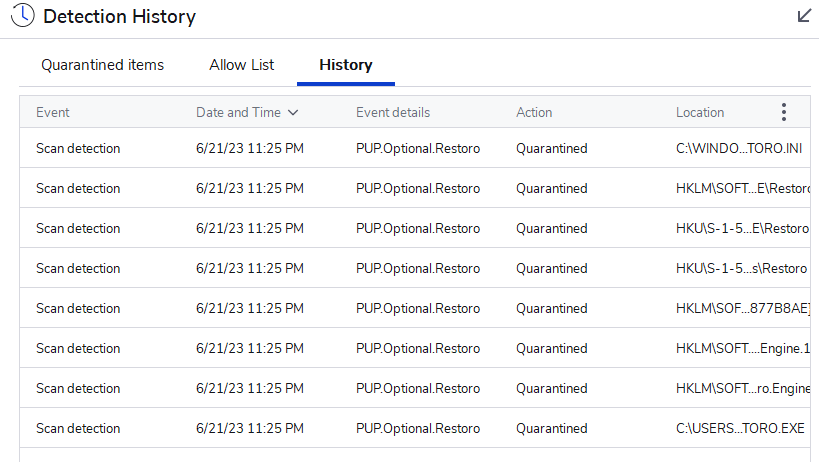Click the Detection History clock icon
This screenshot has height=462, width=819.
[x=22, y=16]
